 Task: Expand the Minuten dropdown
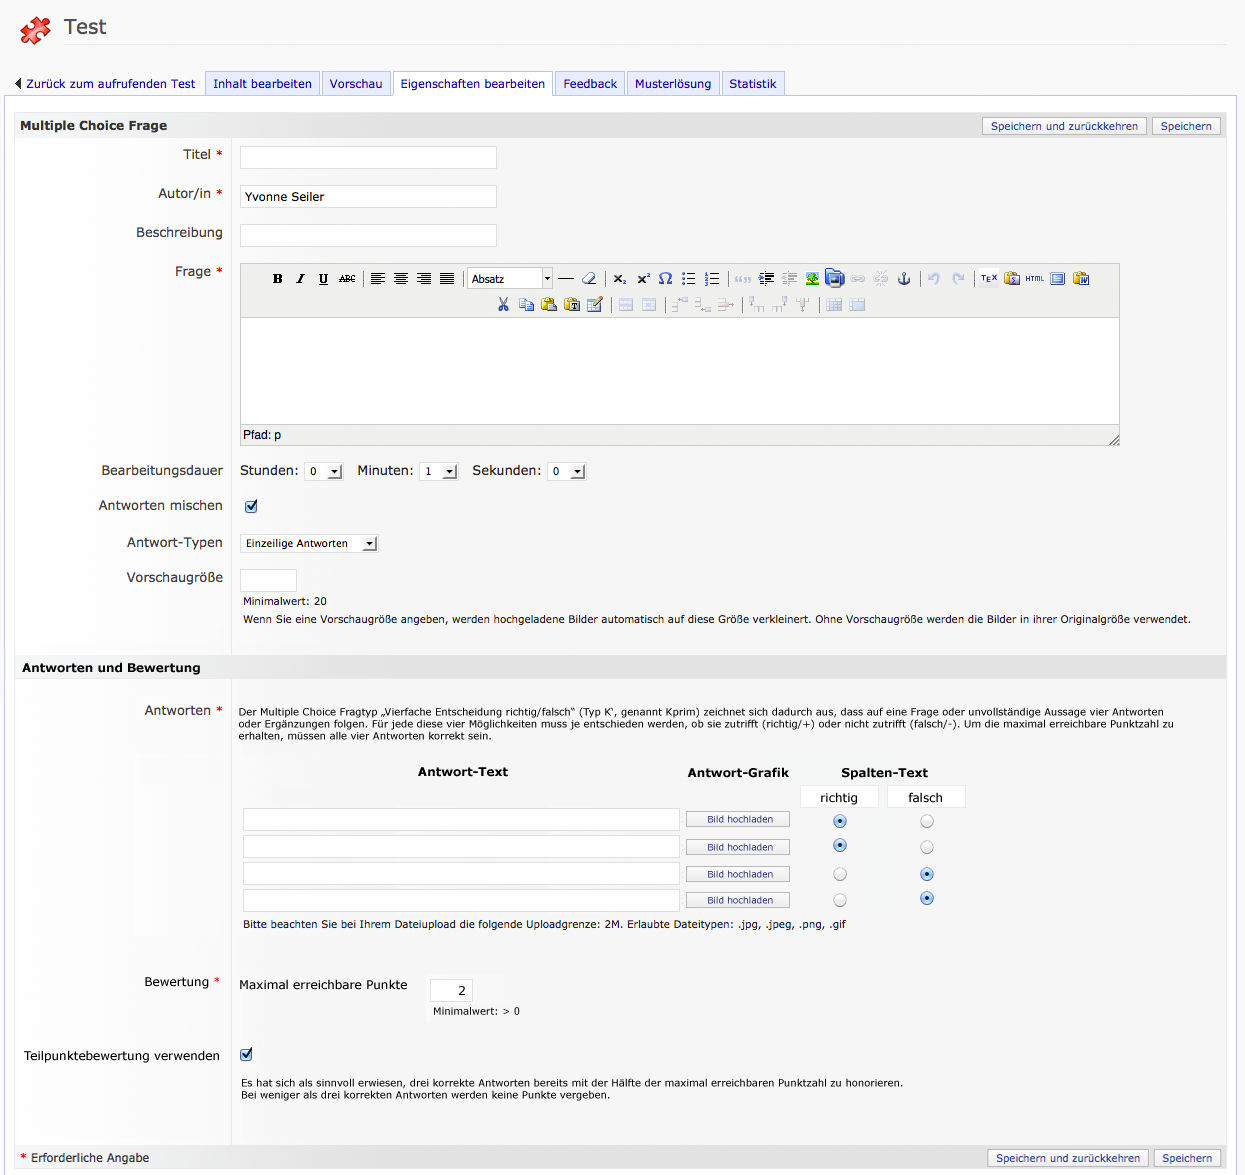click(x=438, y=471)
